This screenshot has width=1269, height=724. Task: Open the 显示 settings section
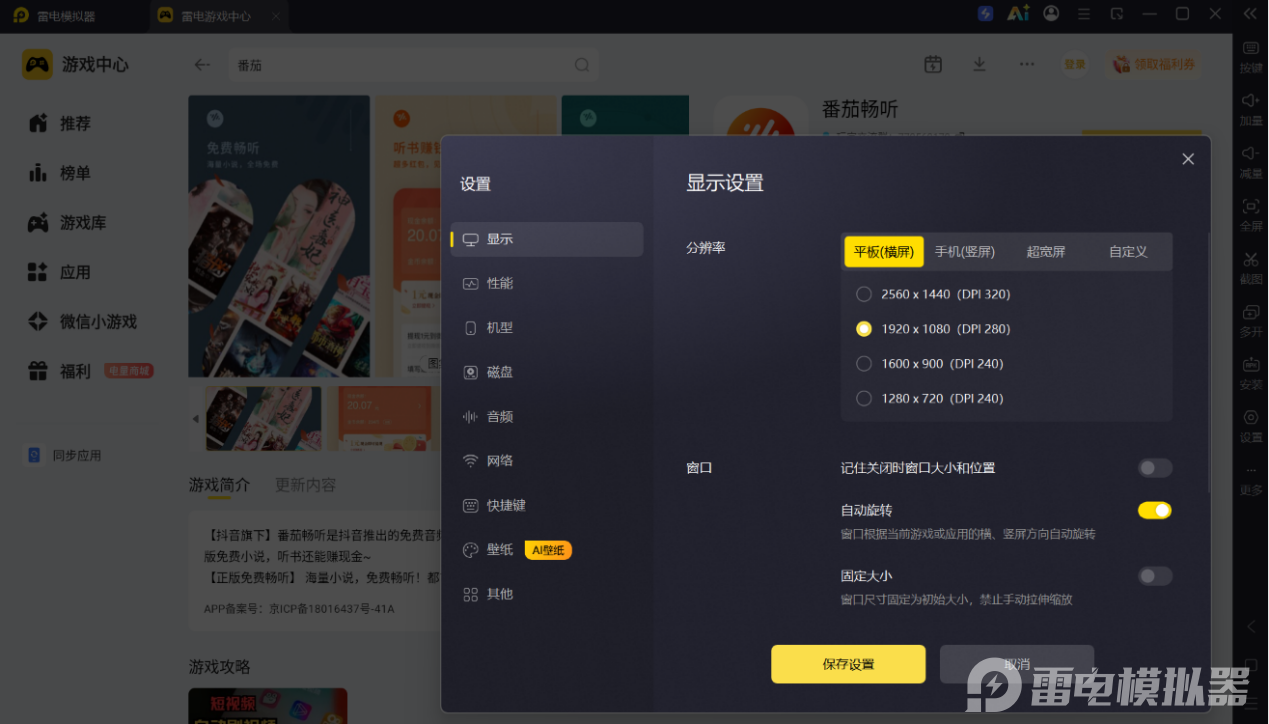pyautogui.click(x=547, y=239)
